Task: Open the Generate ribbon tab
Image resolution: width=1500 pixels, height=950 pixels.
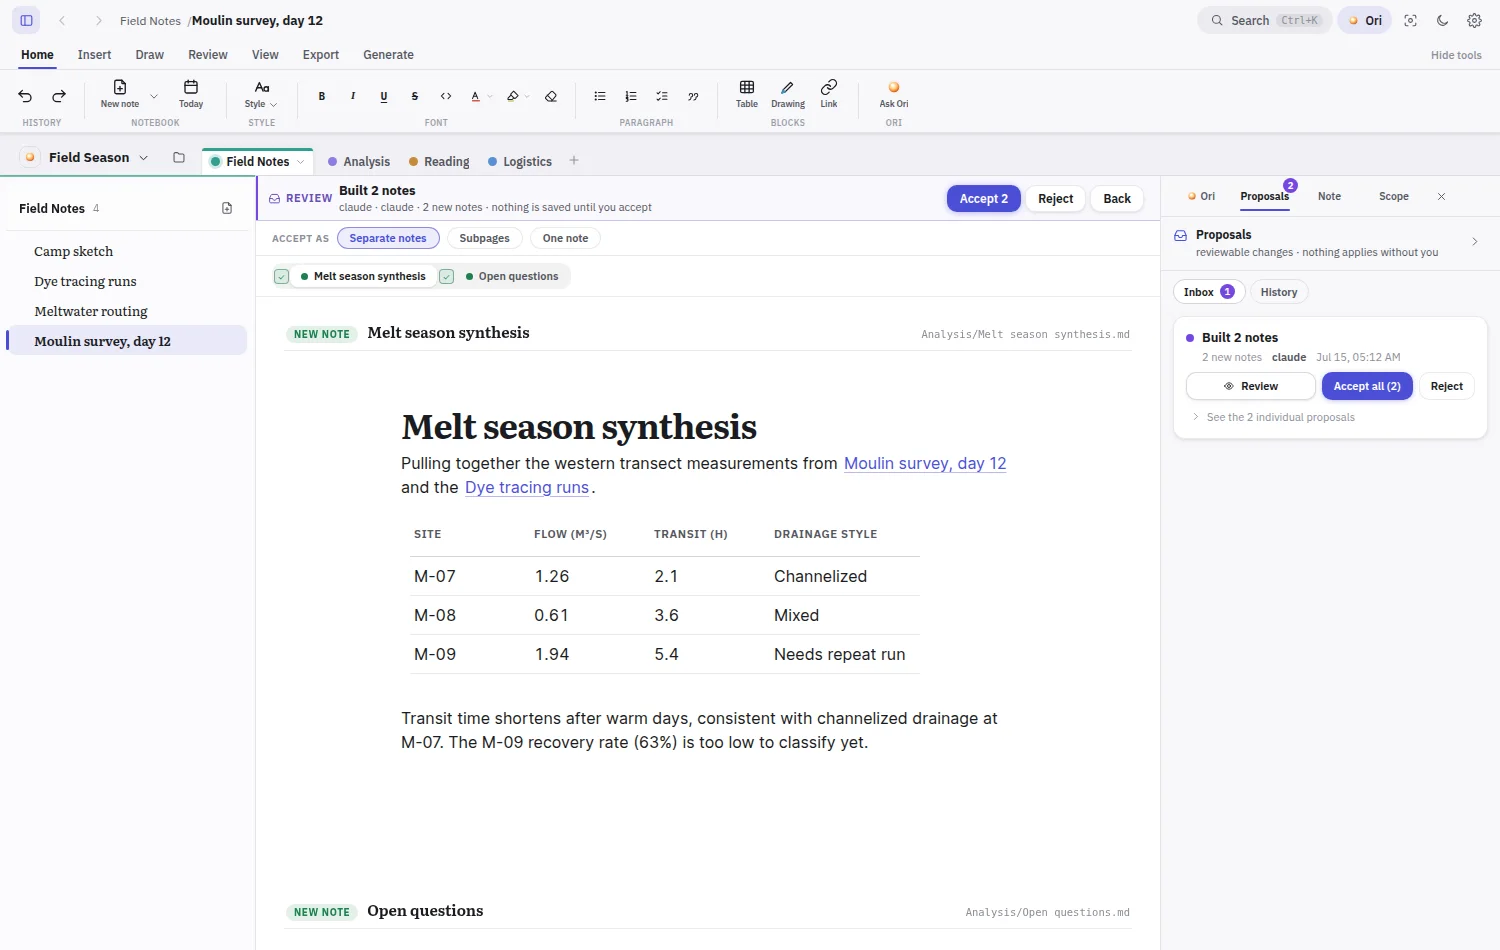Action: coord(388,55)
